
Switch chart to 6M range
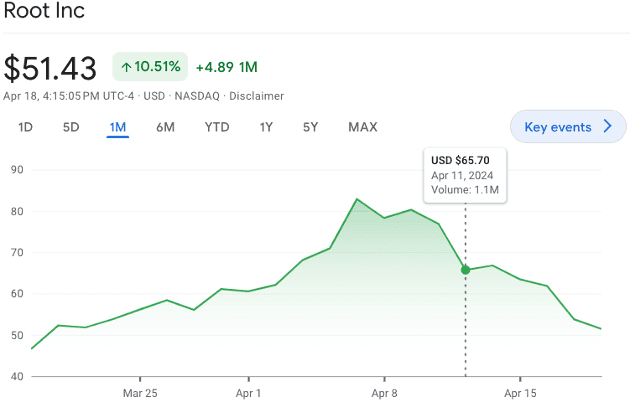click(x=165, y=127)
